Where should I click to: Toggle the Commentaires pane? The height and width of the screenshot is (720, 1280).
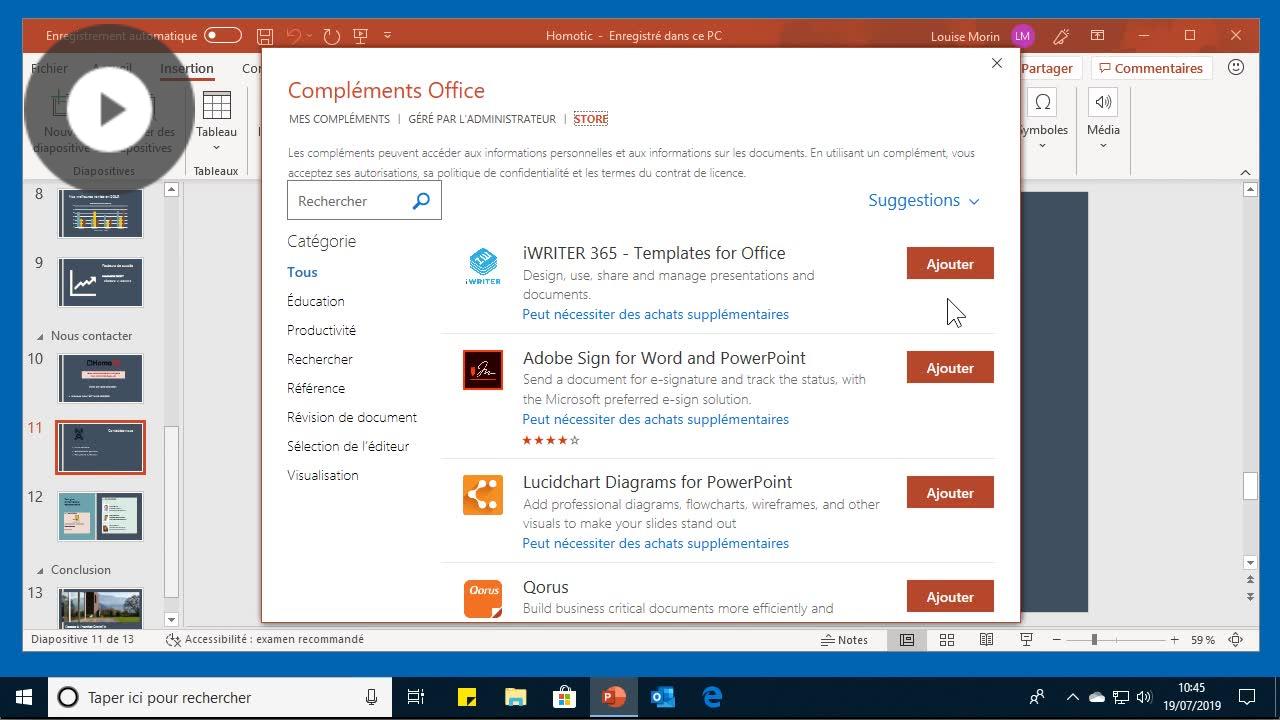click(x=1151, y=68)
